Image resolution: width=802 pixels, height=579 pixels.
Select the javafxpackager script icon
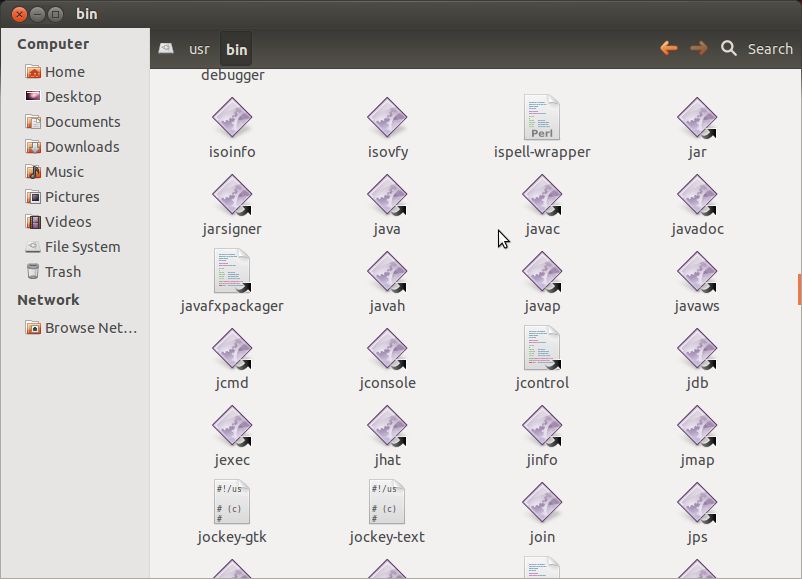(232, 271)
